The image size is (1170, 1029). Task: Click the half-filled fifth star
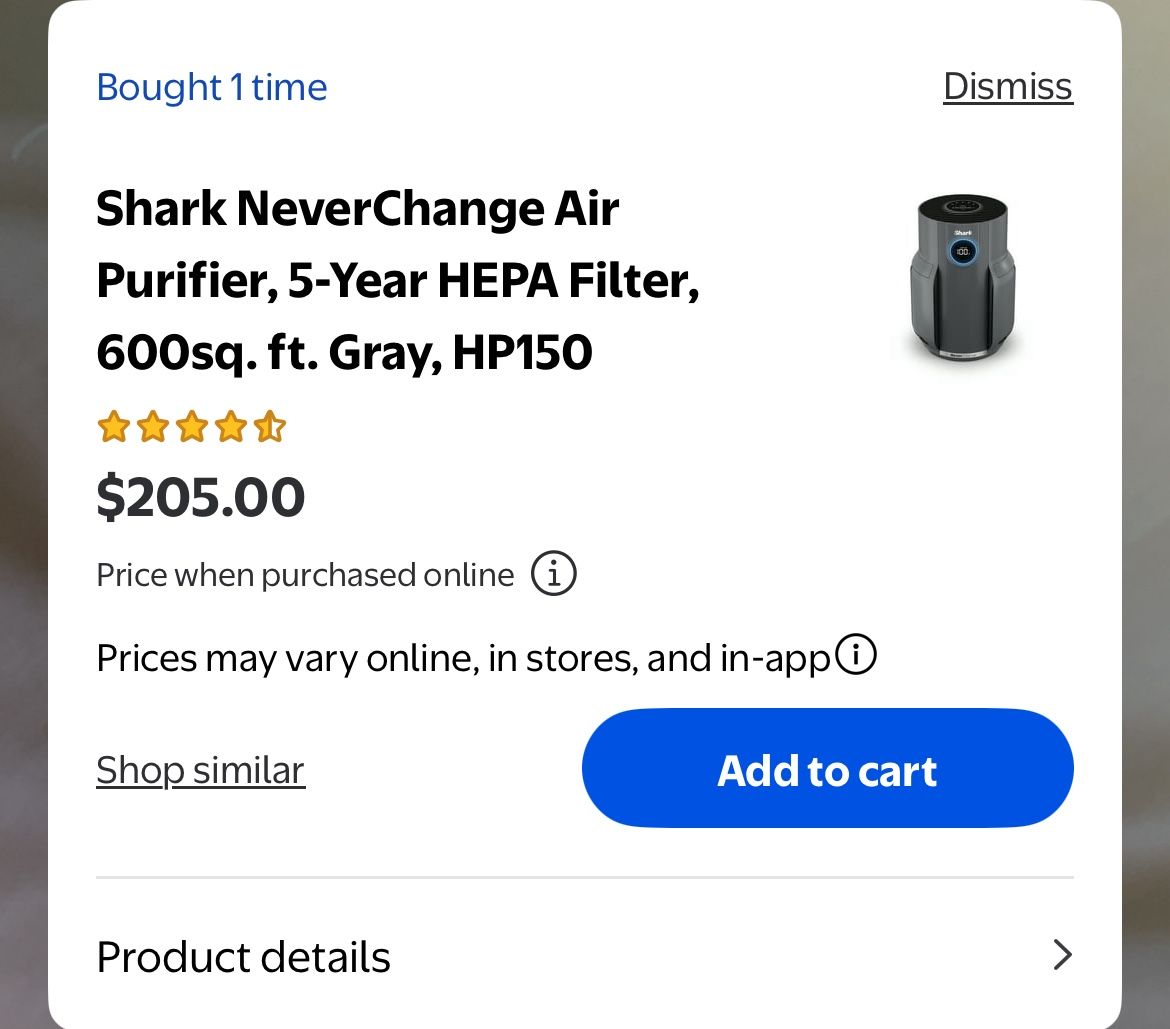click(x=270, y=427)
